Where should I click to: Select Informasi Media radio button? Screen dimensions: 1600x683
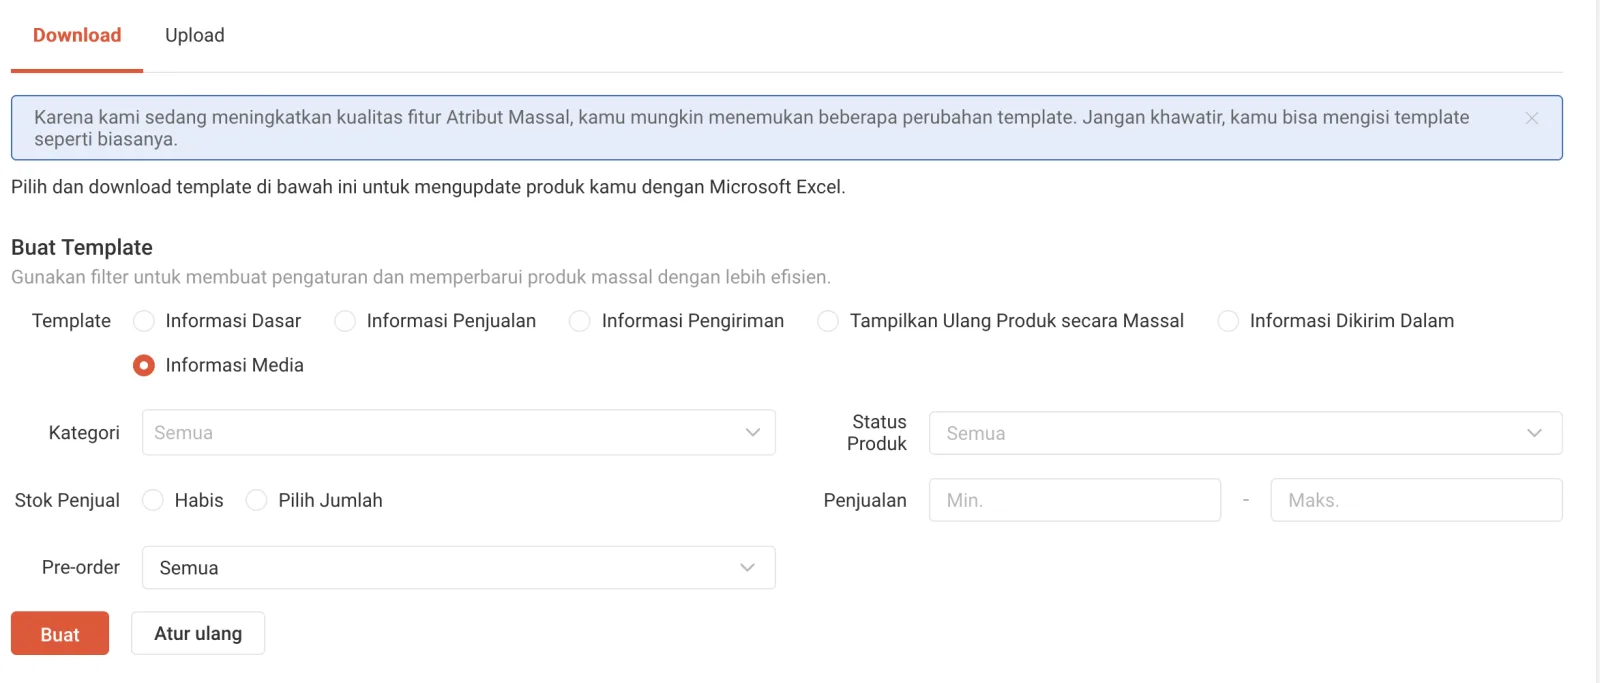[x=144, y=365]
